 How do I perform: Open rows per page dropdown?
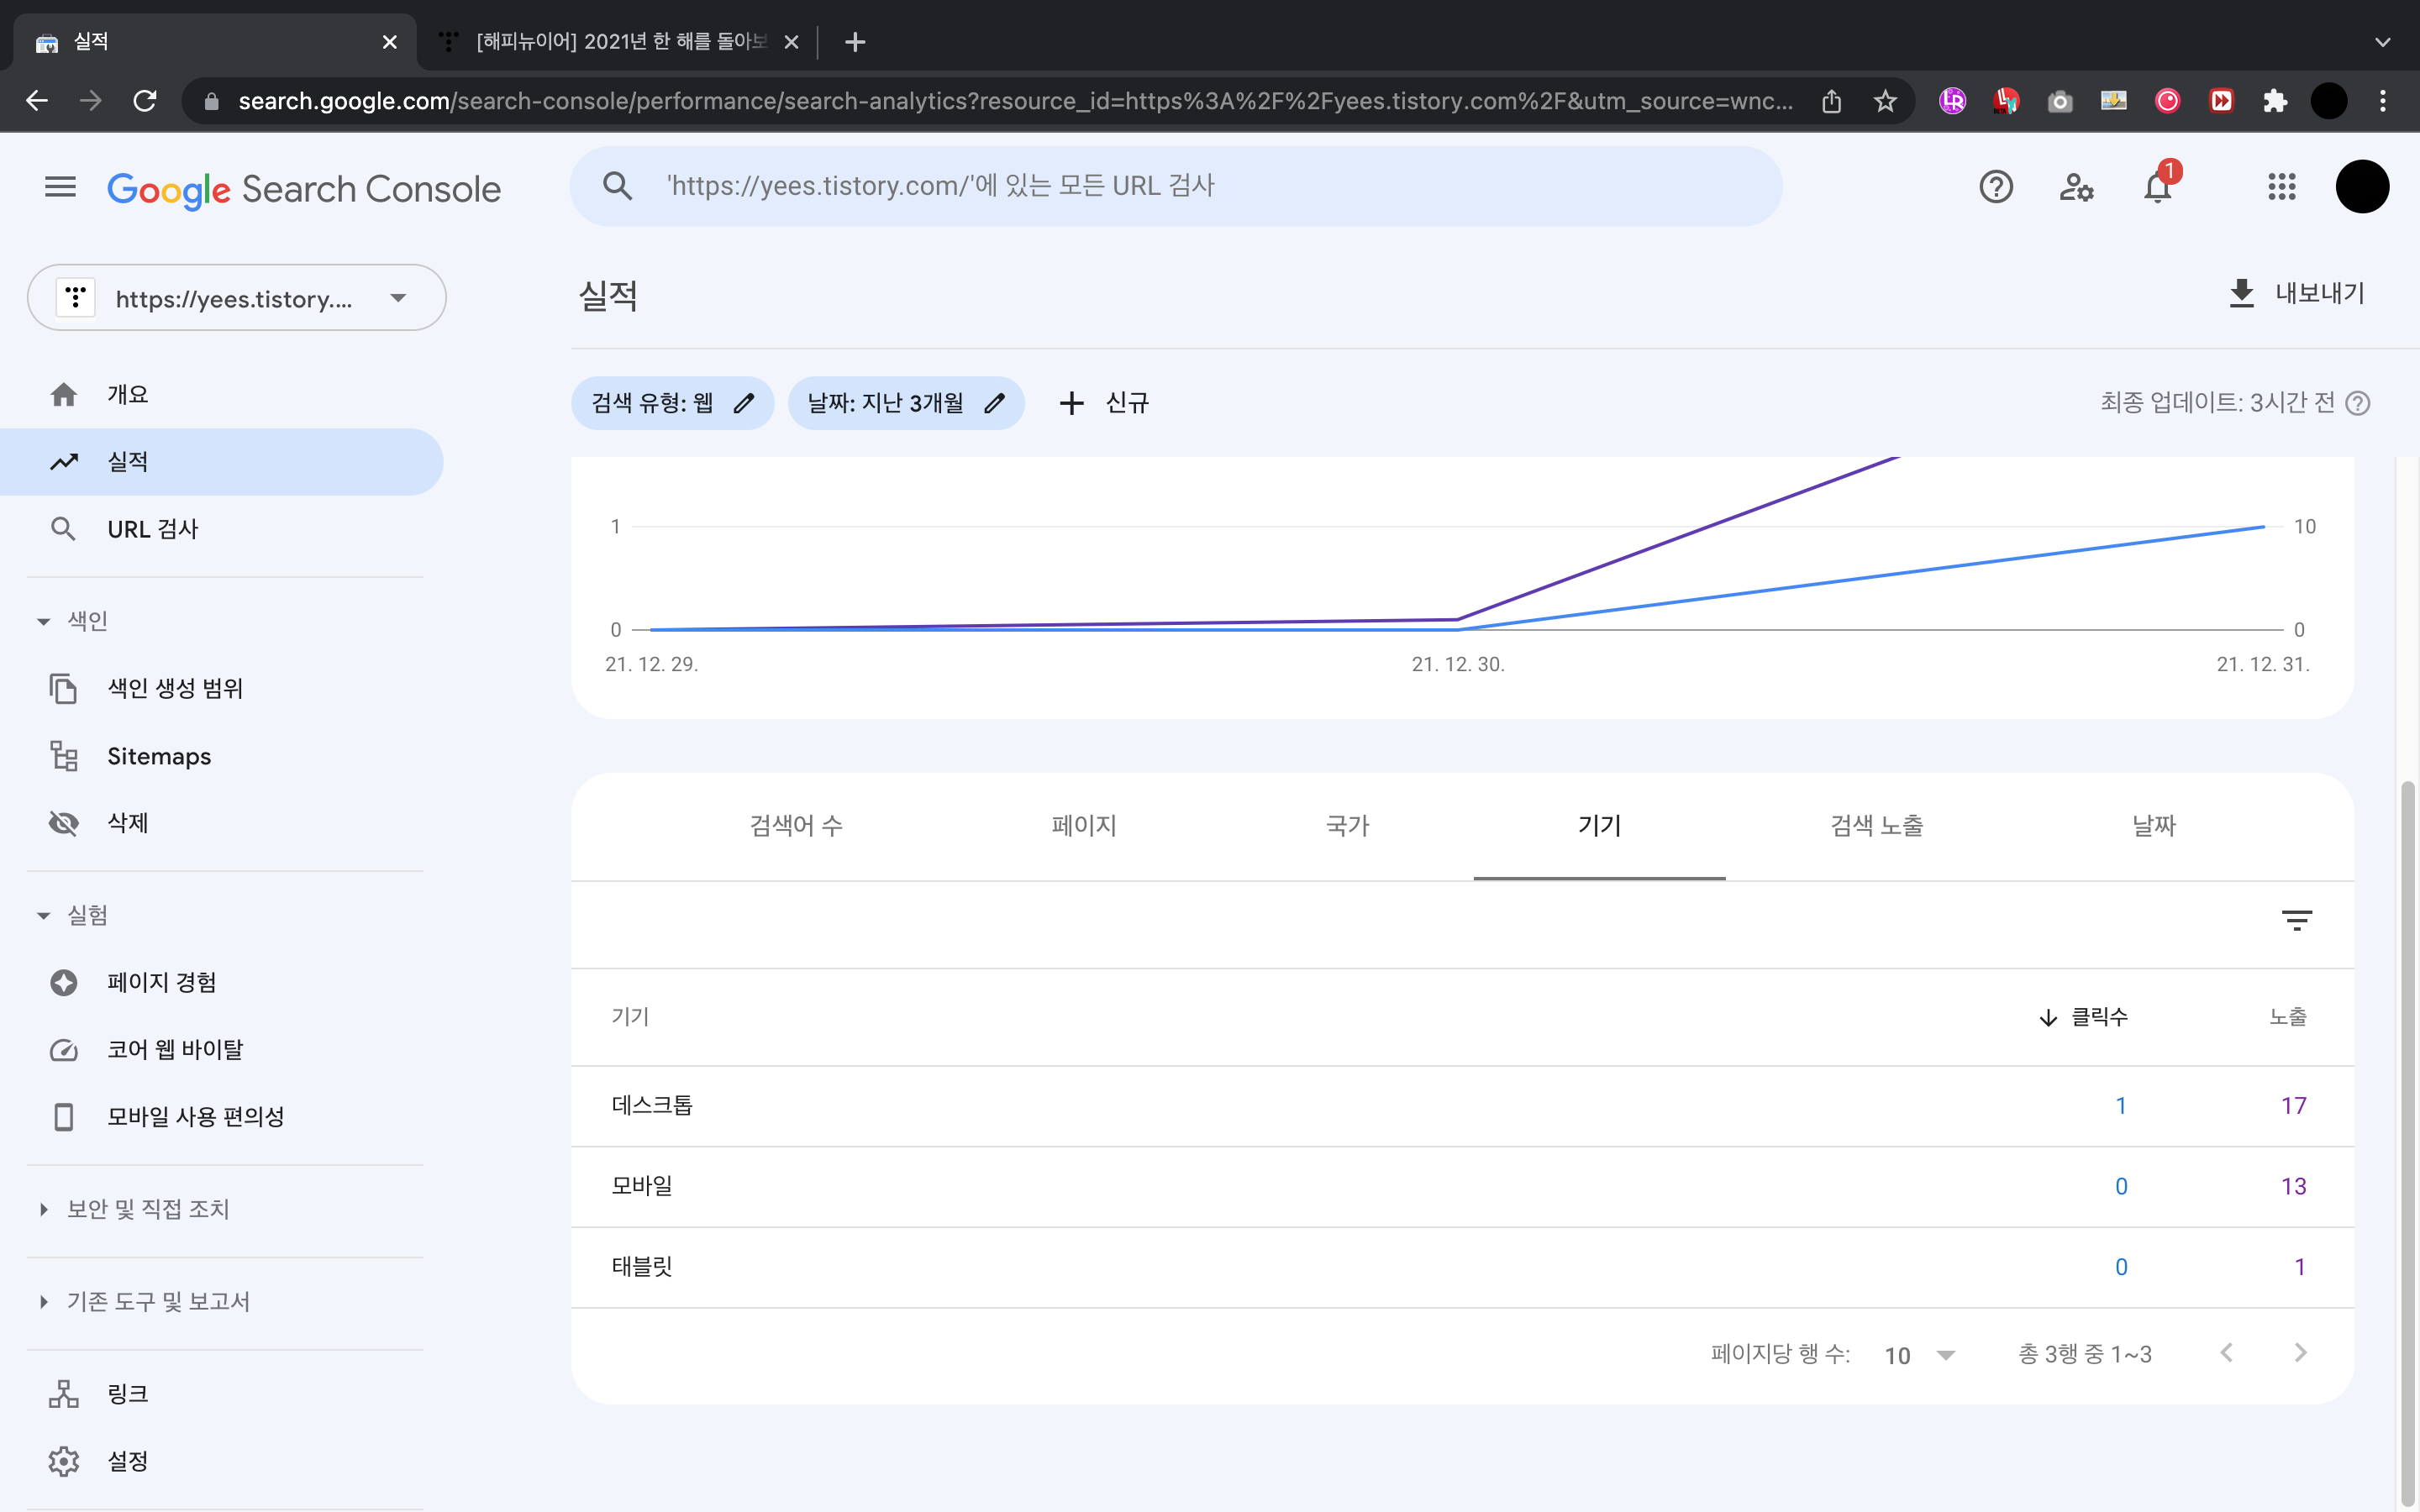point(1919,1355)
